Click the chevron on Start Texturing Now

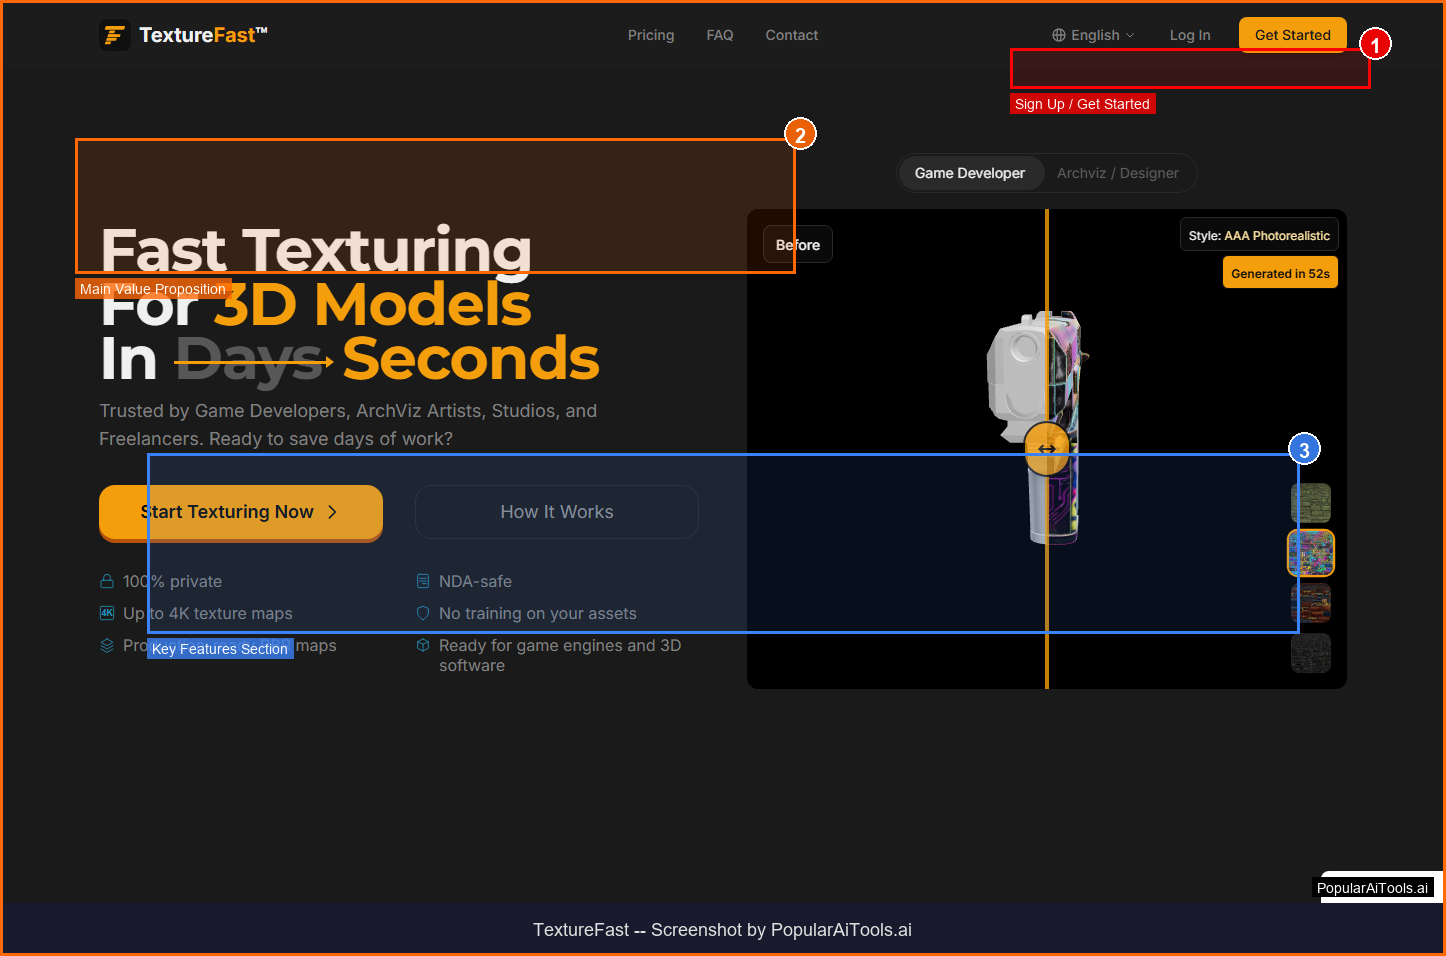[x=333, y=512]
